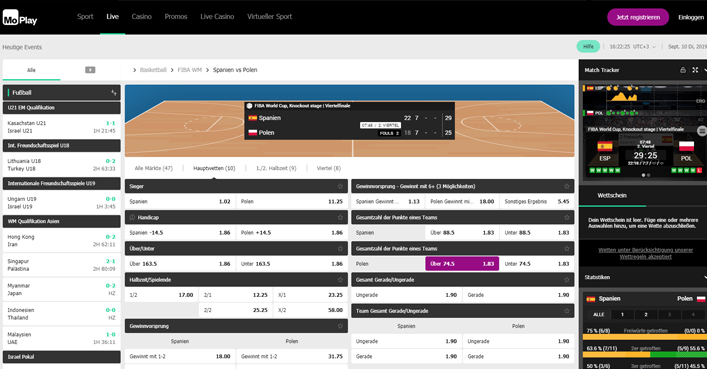The width and height of the screenshot is (707, 369).
Task: Click Poland flag in statistics panel
Action: tap(701, 299)
